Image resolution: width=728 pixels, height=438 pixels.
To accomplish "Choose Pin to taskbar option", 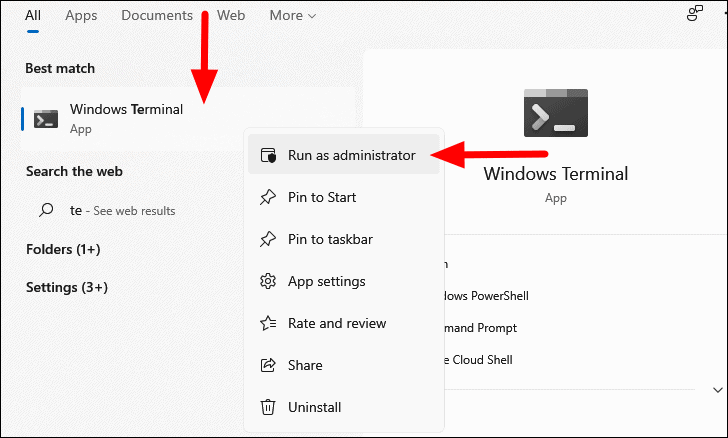I will pyautogui.click(x=344, y=239).
